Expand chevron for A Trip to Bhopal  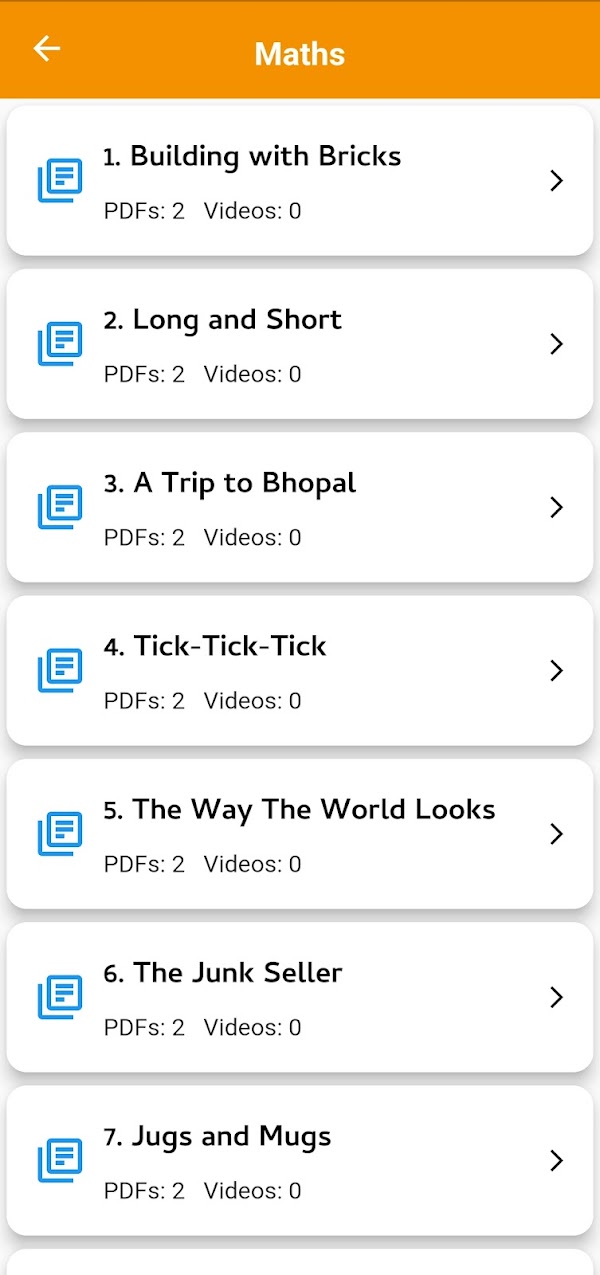coord(557,507)
